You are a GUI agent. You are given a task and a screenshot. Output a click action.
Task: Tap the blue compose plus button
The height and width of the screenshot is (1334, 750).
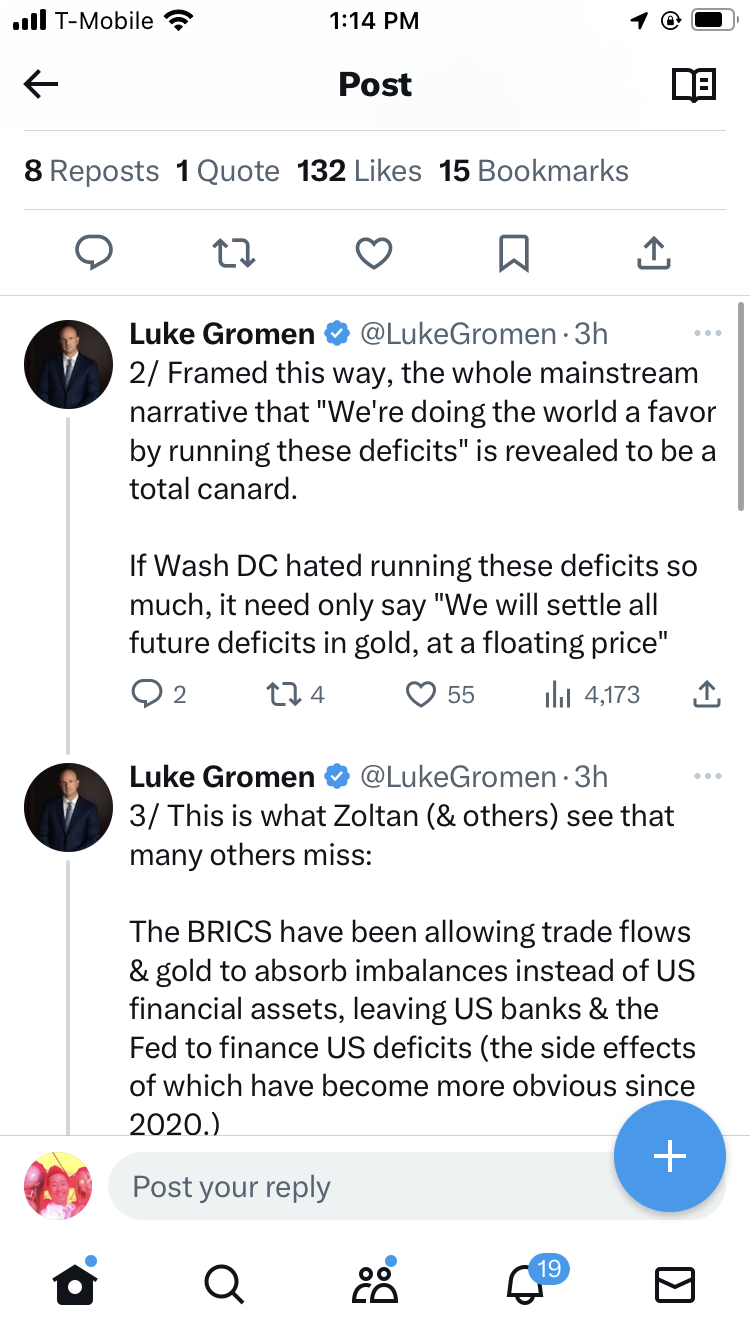[669, 1157]
